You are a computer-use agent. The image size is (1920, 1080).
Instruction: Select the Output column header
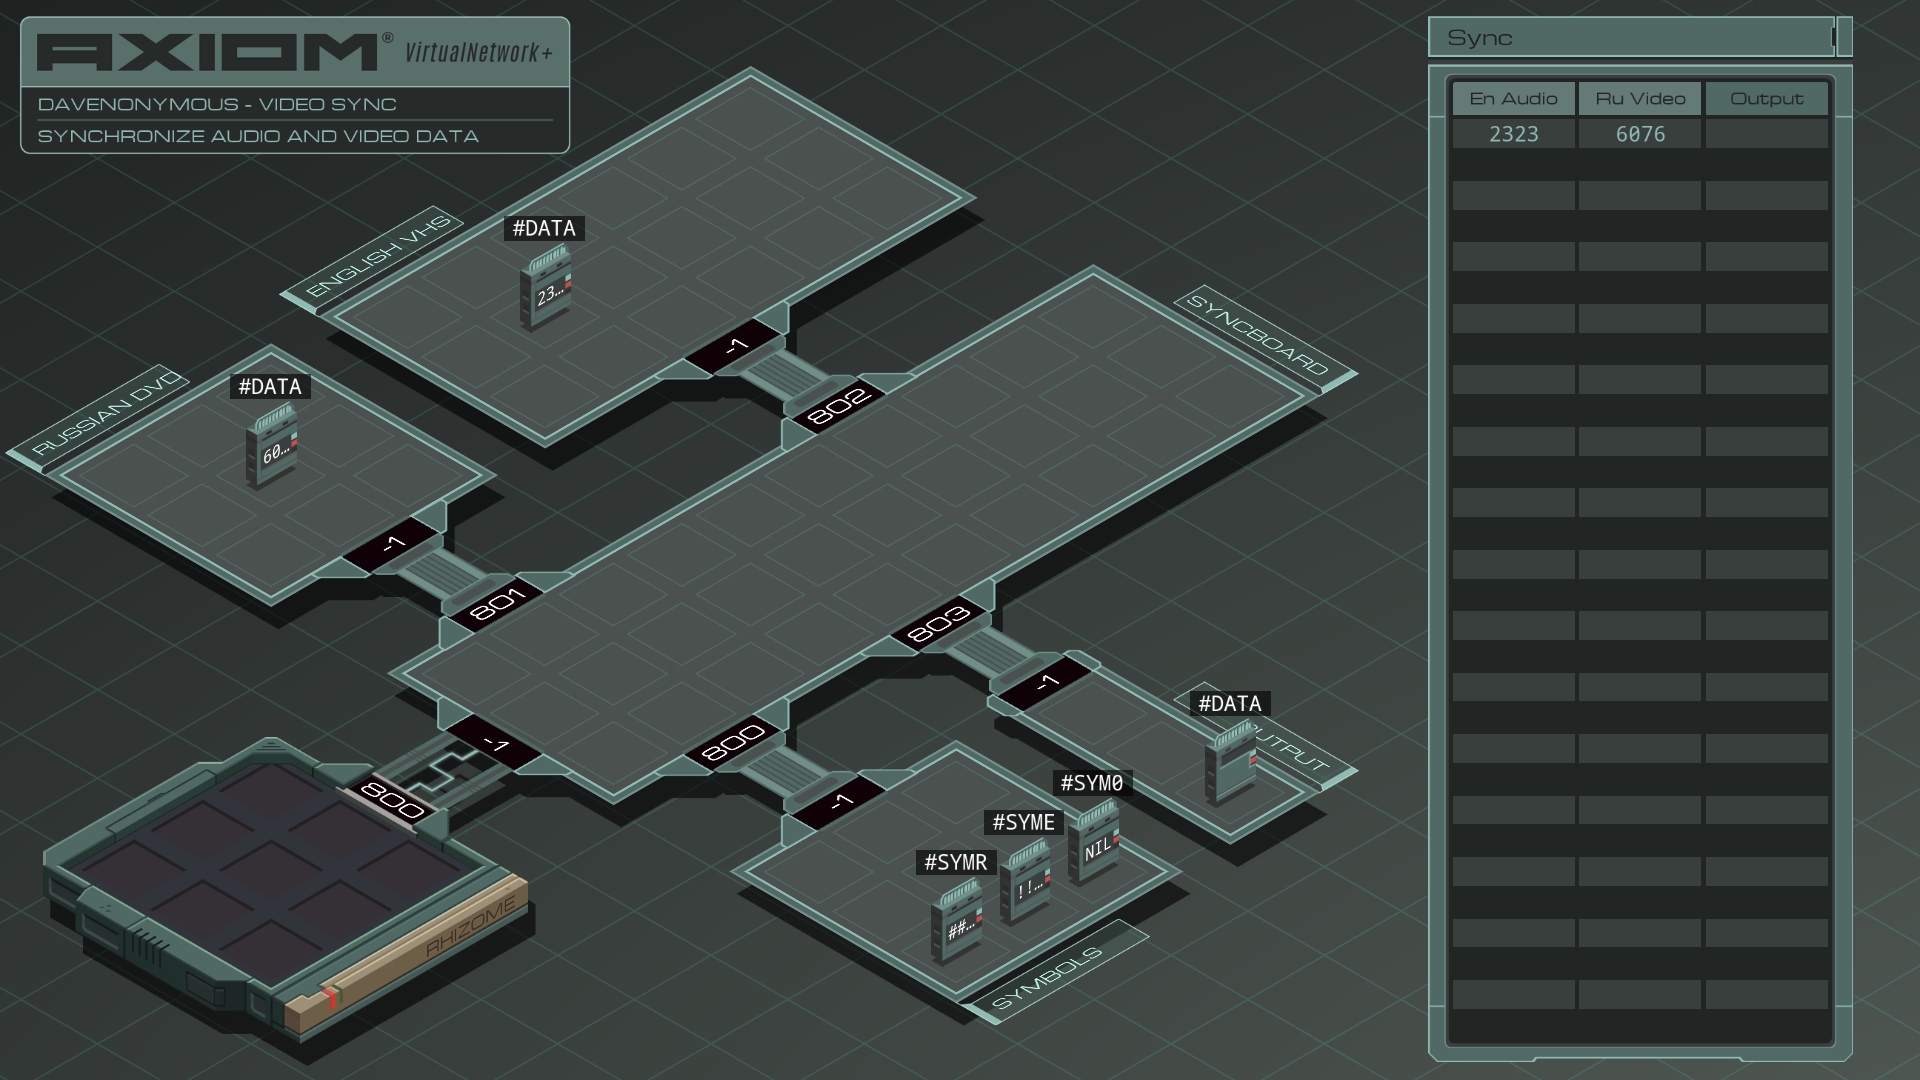1767,99
